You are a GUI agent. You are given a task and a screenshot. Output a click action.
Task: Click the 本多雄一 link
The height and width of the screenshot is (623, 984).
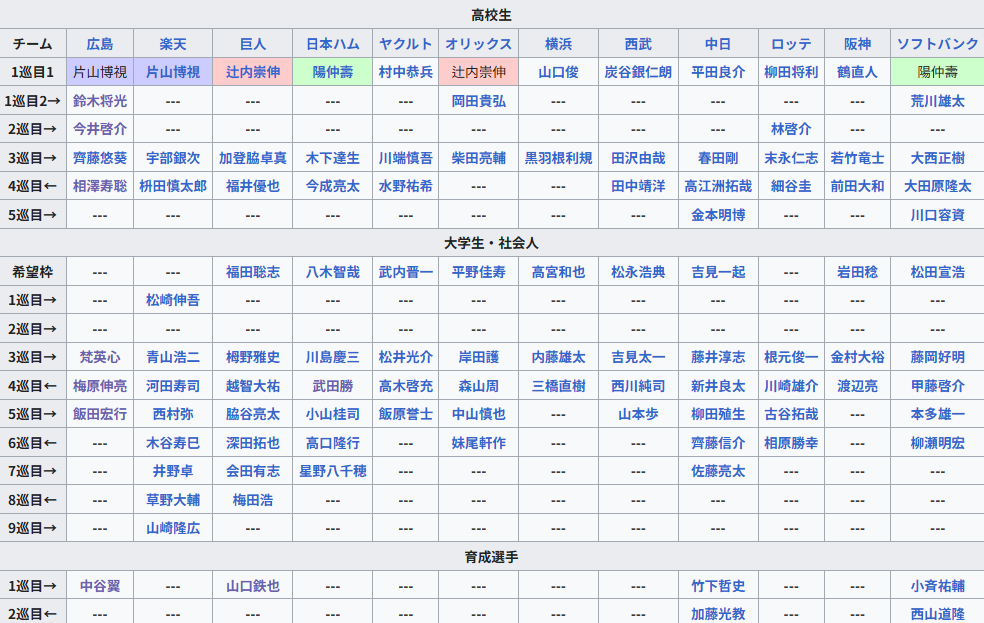pyautogui.click(x=937, y=414)
